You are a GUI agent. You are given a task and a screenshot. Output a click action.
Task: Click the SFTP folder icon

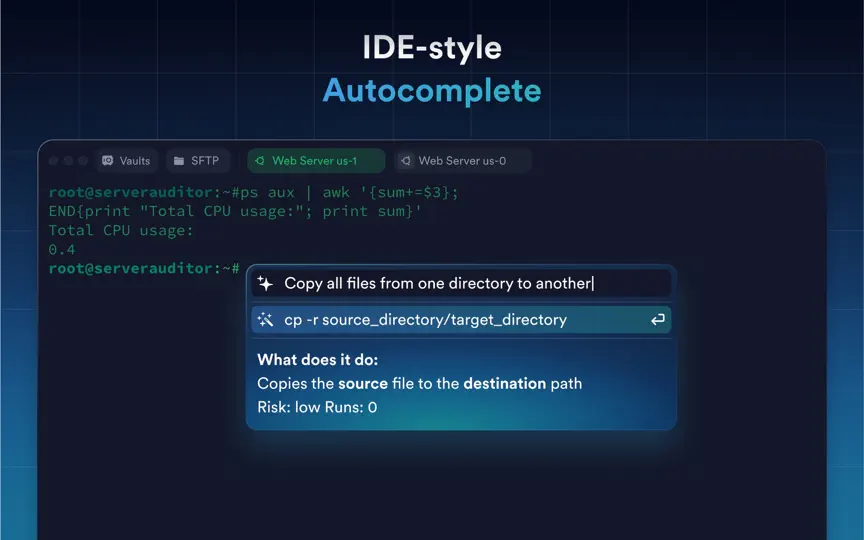click(x=179, y=161)
